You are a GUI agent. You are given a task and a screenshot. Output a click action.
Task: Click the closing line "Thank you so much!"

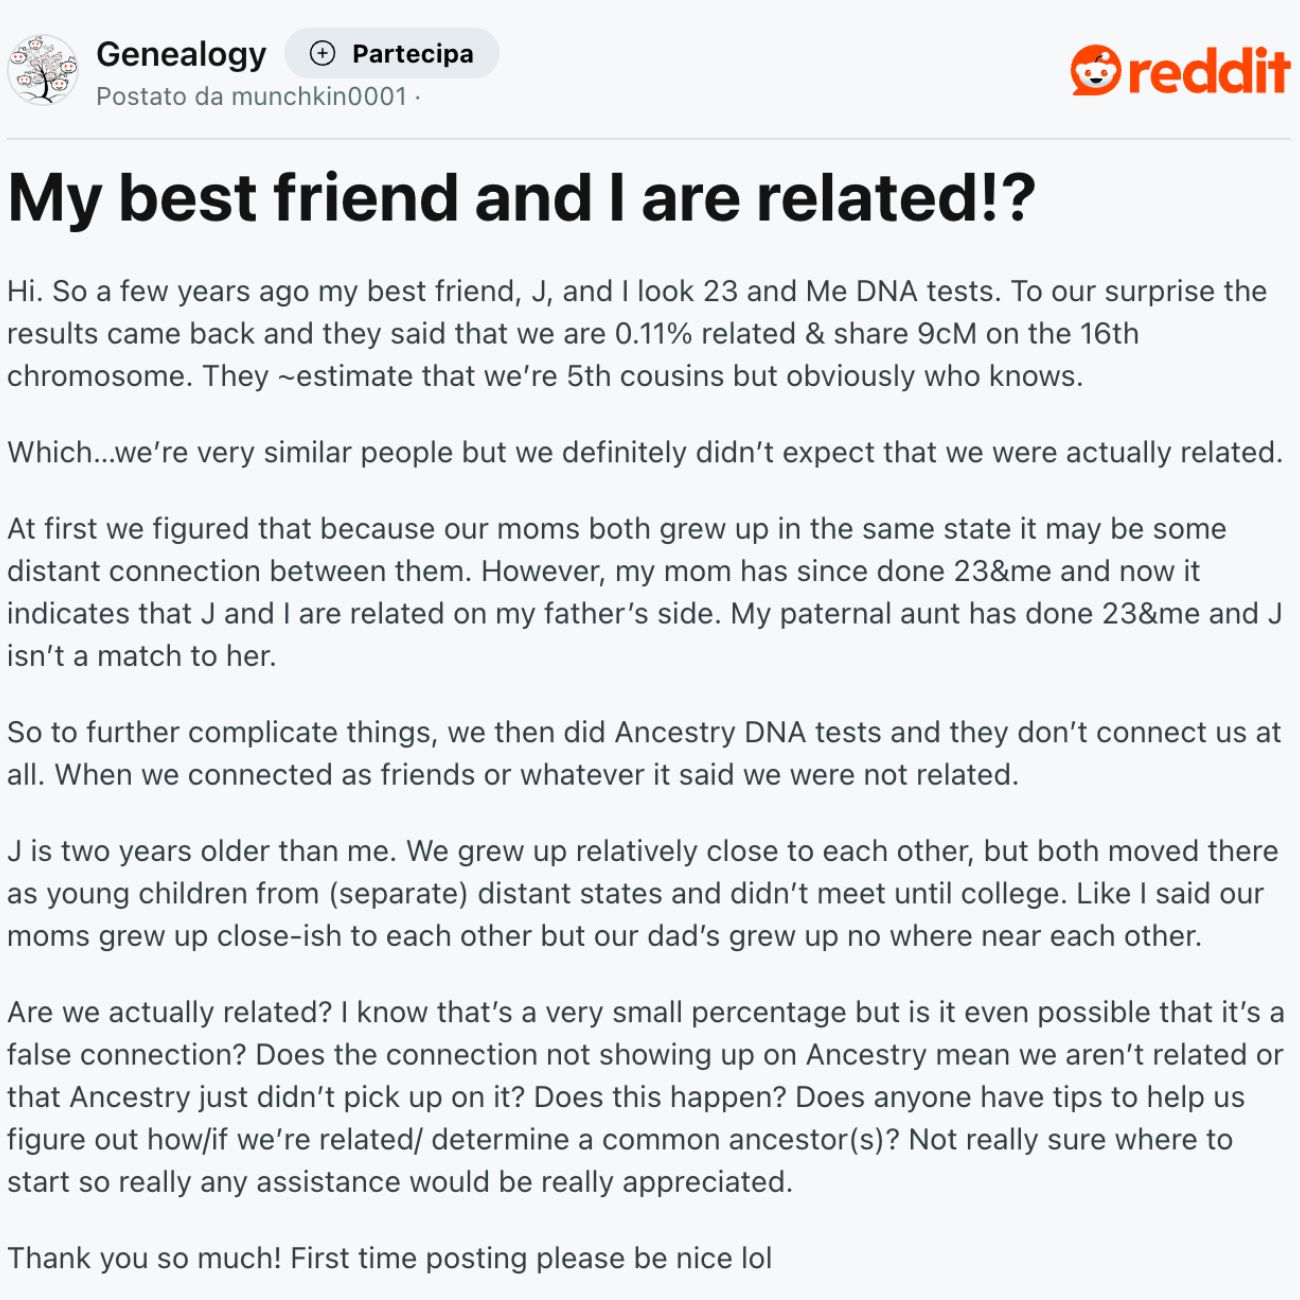(x=389, y=1258)
